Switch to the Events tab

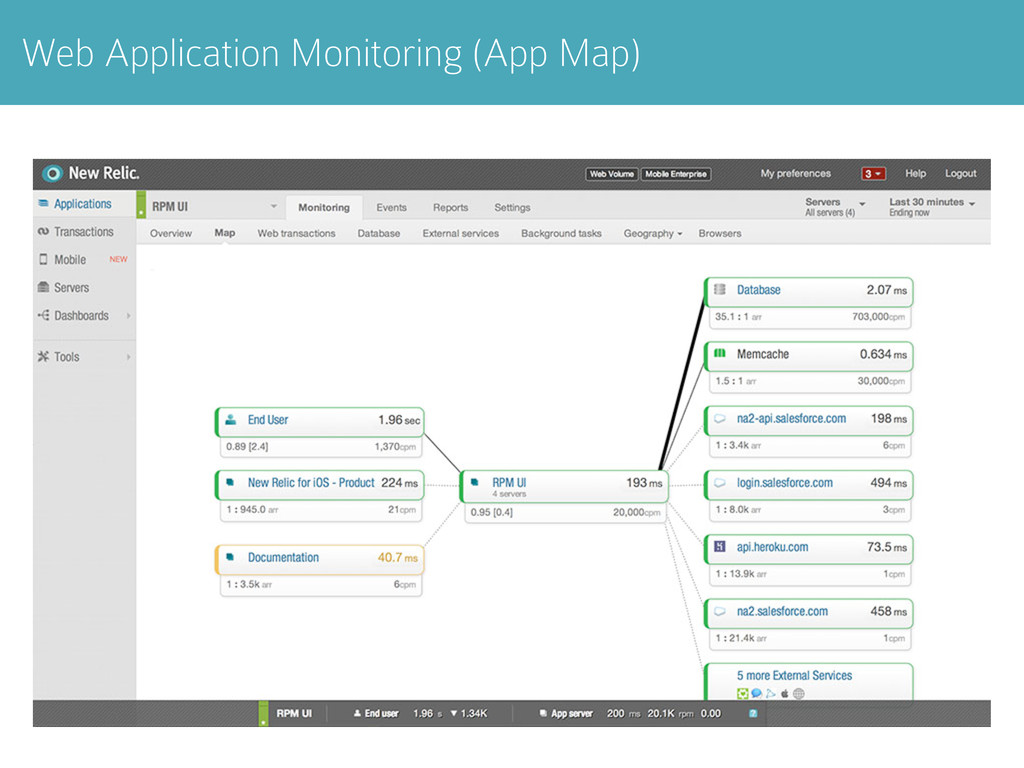pos(391,207)
